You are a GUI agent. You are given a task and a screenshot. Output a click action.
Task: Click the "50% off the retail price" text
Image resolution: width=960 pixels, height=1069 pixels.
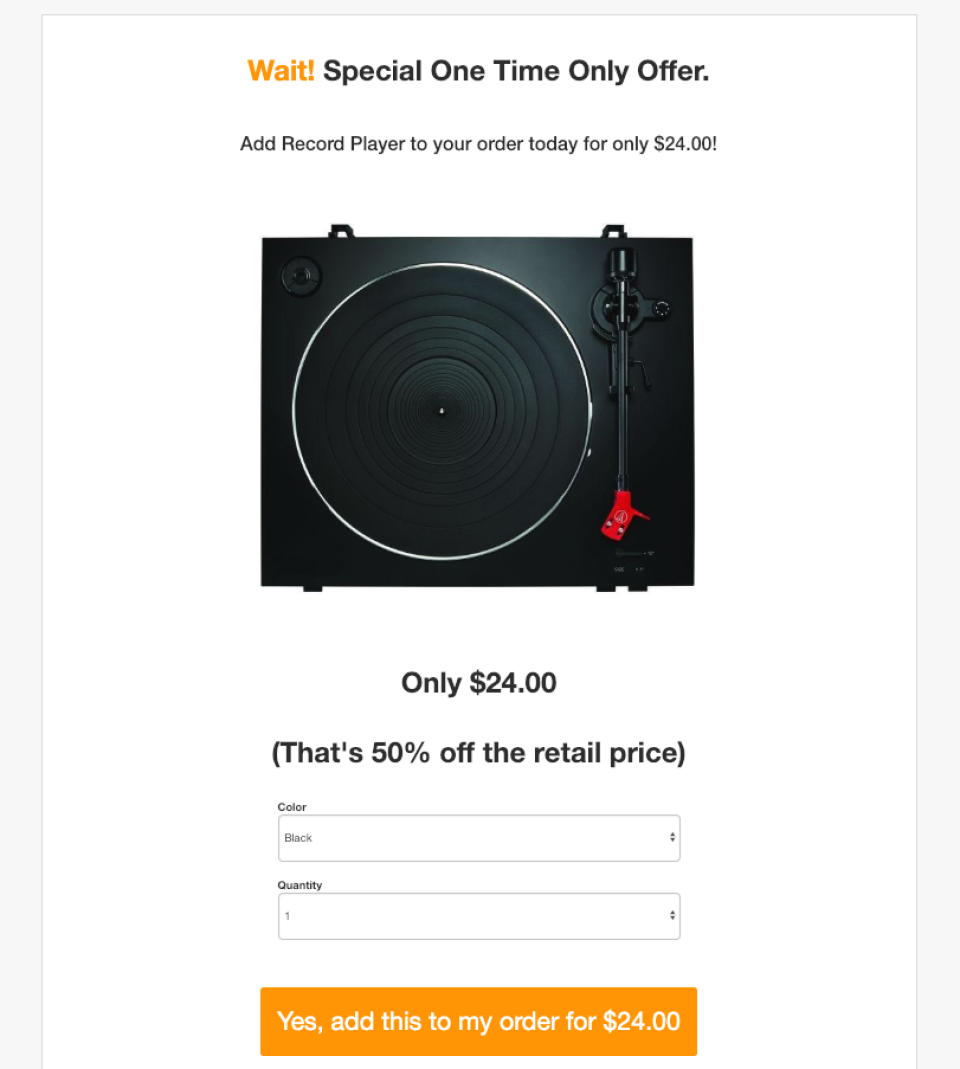click(478, 752)
